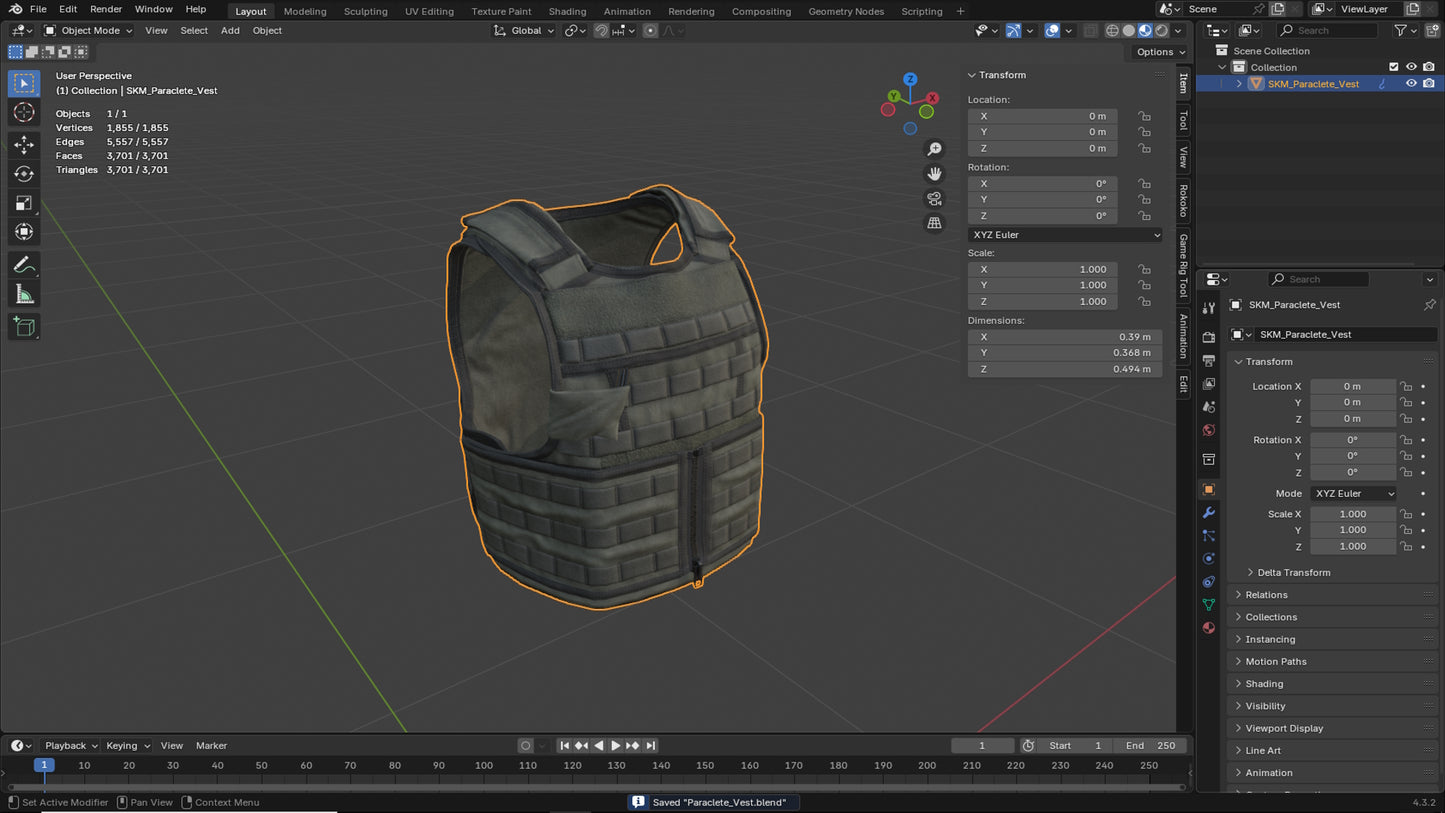Activate the Annotate pencil tool
The height and width of the screenshot is (813, 1445).
[x=24, y=265]
